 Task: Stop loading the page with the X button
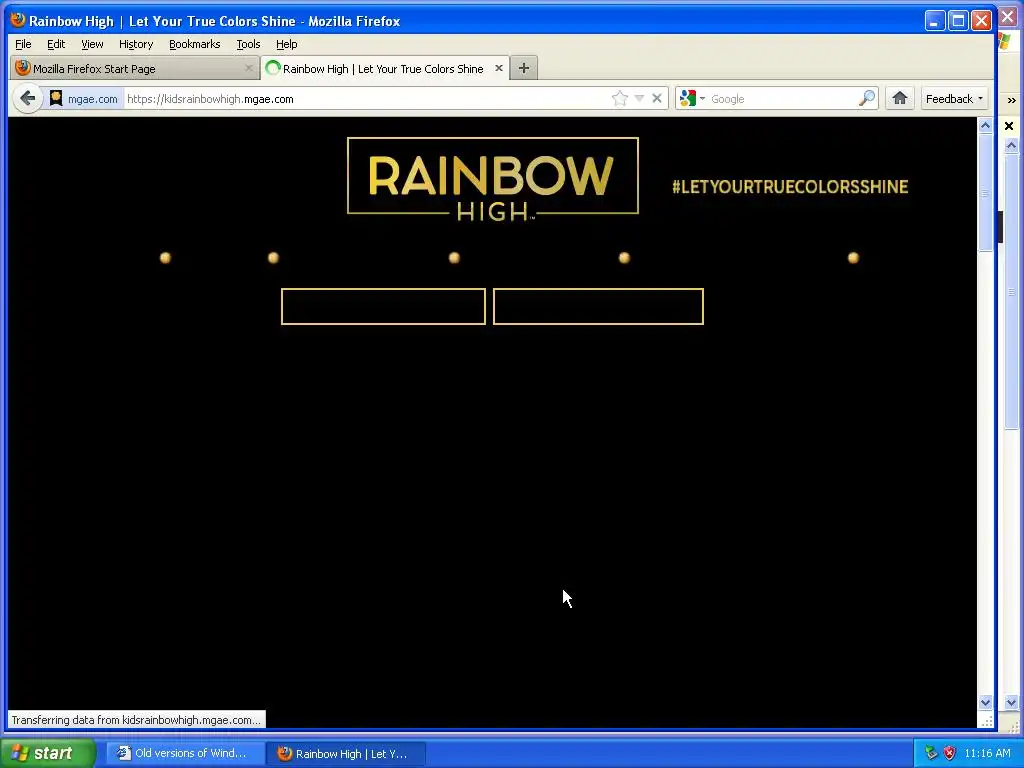[x=657, y=99]
